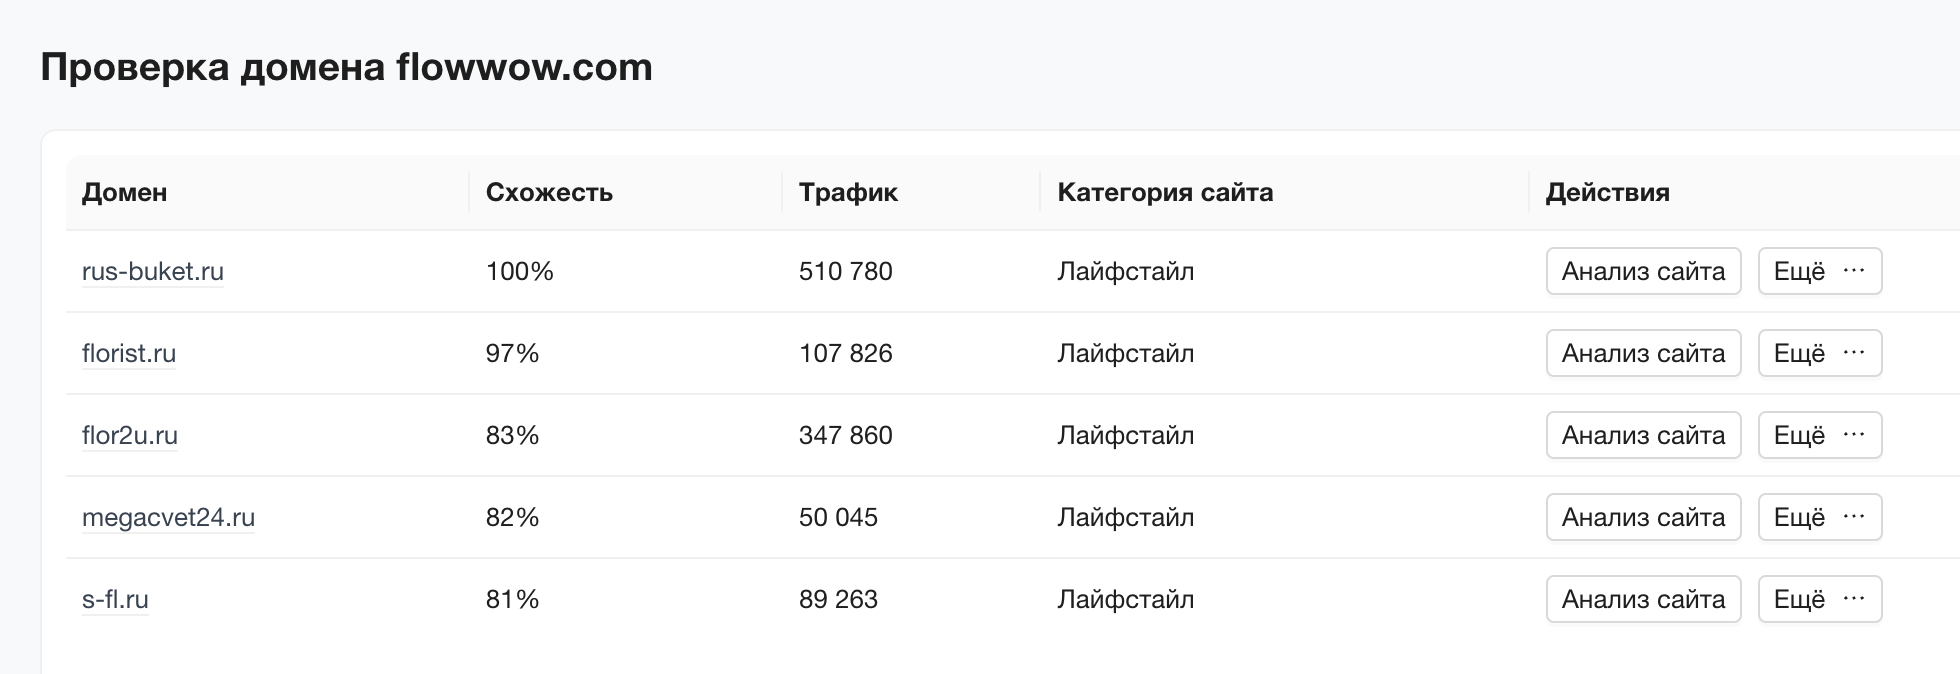The image size is (1960, 674).
Task: Open the s-fl.ru domain link
Action: (115, 599)
